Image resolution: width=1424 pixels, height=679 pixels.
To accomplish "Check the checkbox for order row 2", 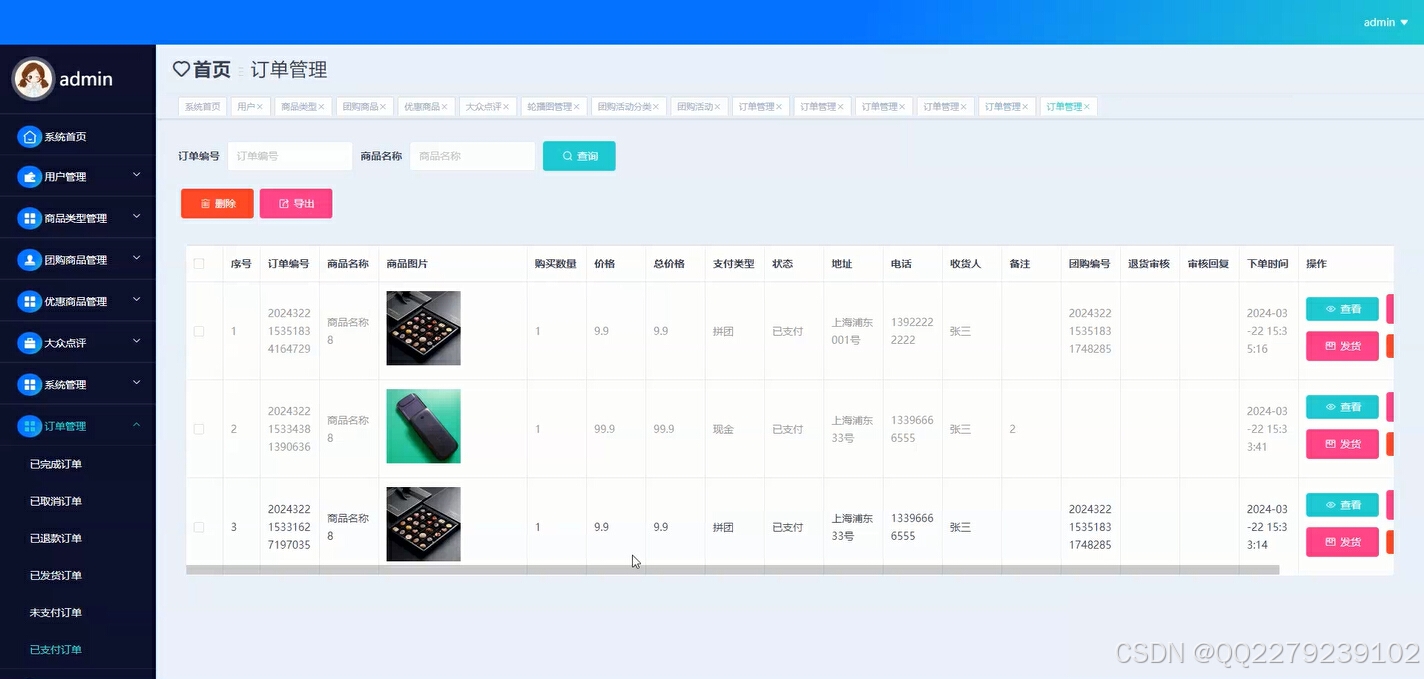I will [x=198, y=428].
